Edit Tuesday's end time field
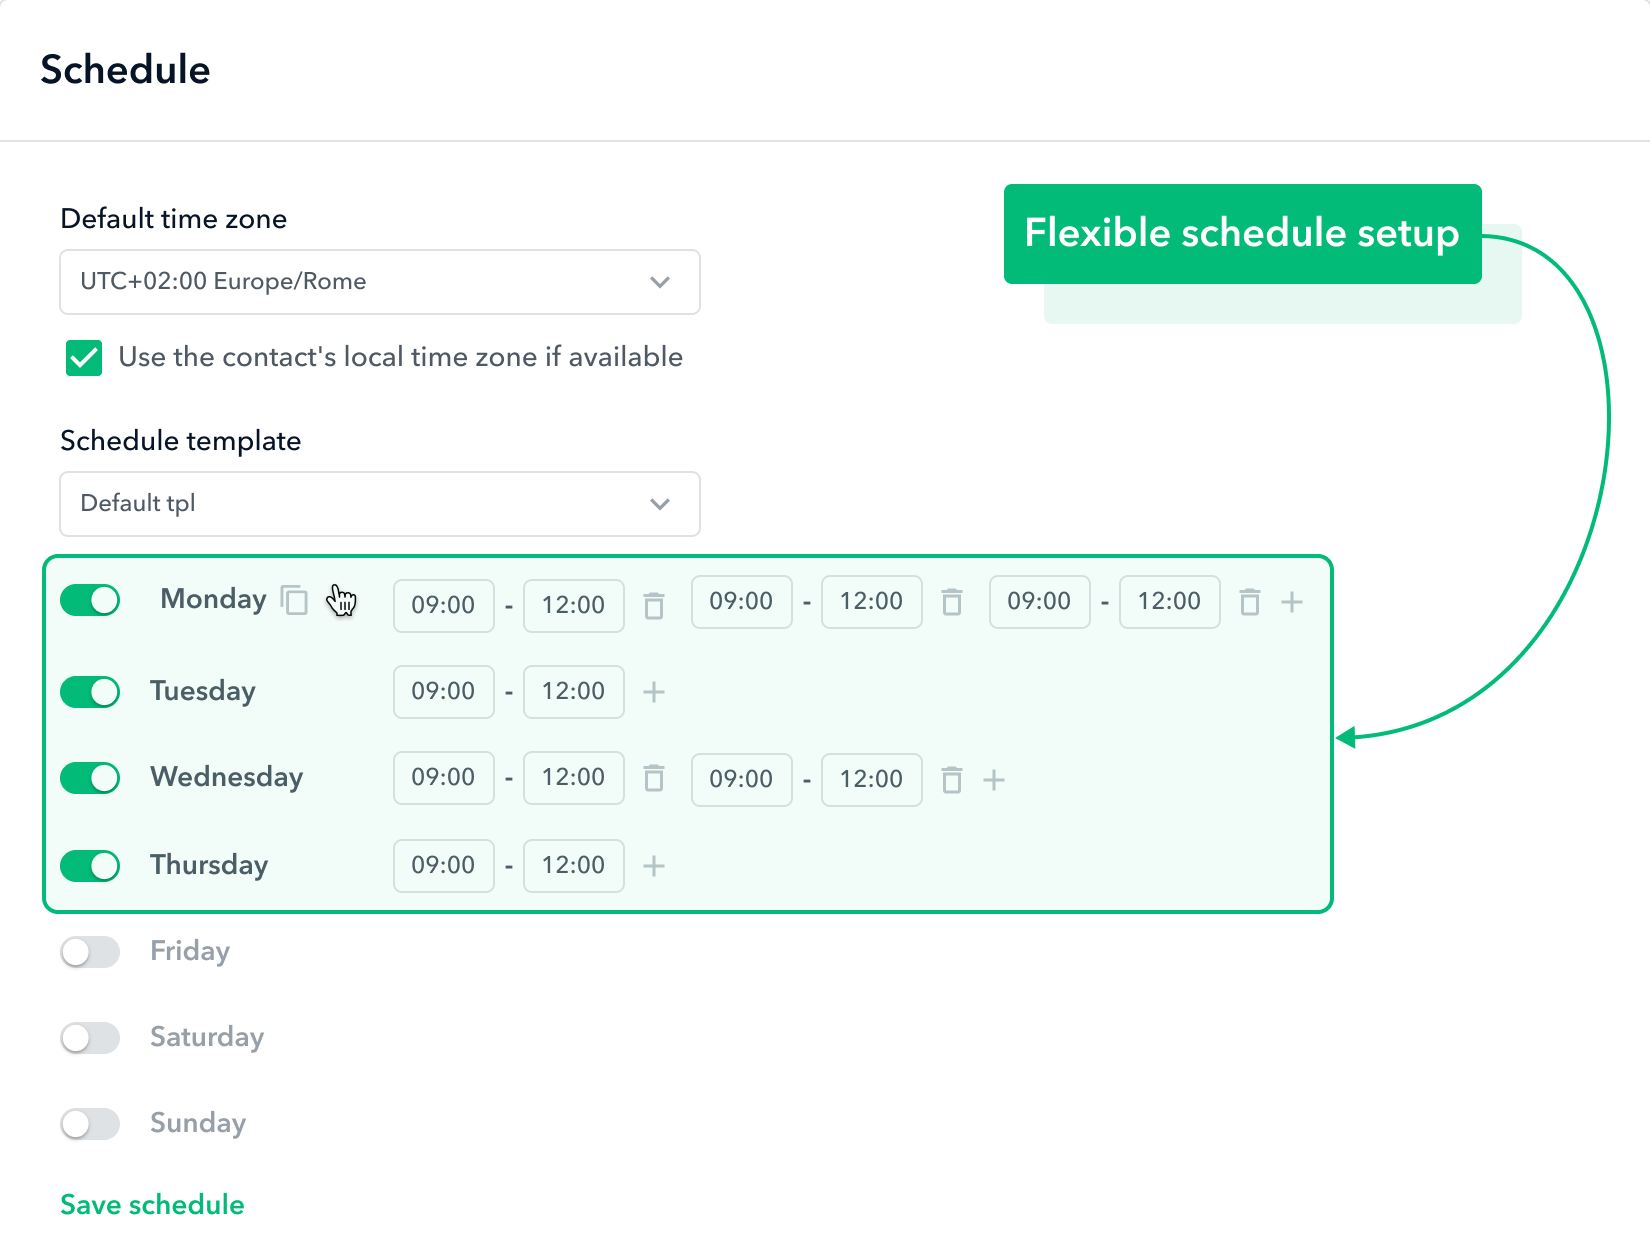The height and width of the screenshot is (1246, 1650). tap(574, 692)
